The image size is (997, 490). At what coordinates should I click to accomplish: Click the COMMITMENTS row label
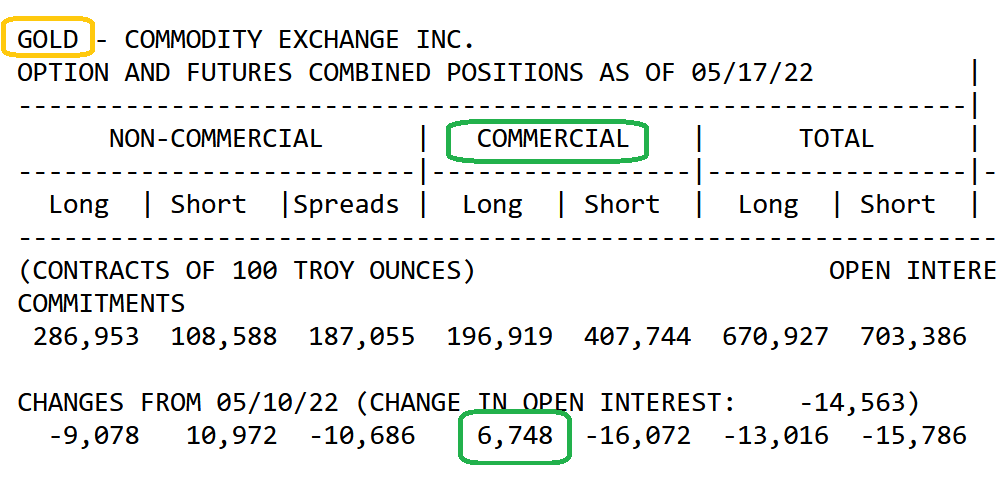coord(101,304)
